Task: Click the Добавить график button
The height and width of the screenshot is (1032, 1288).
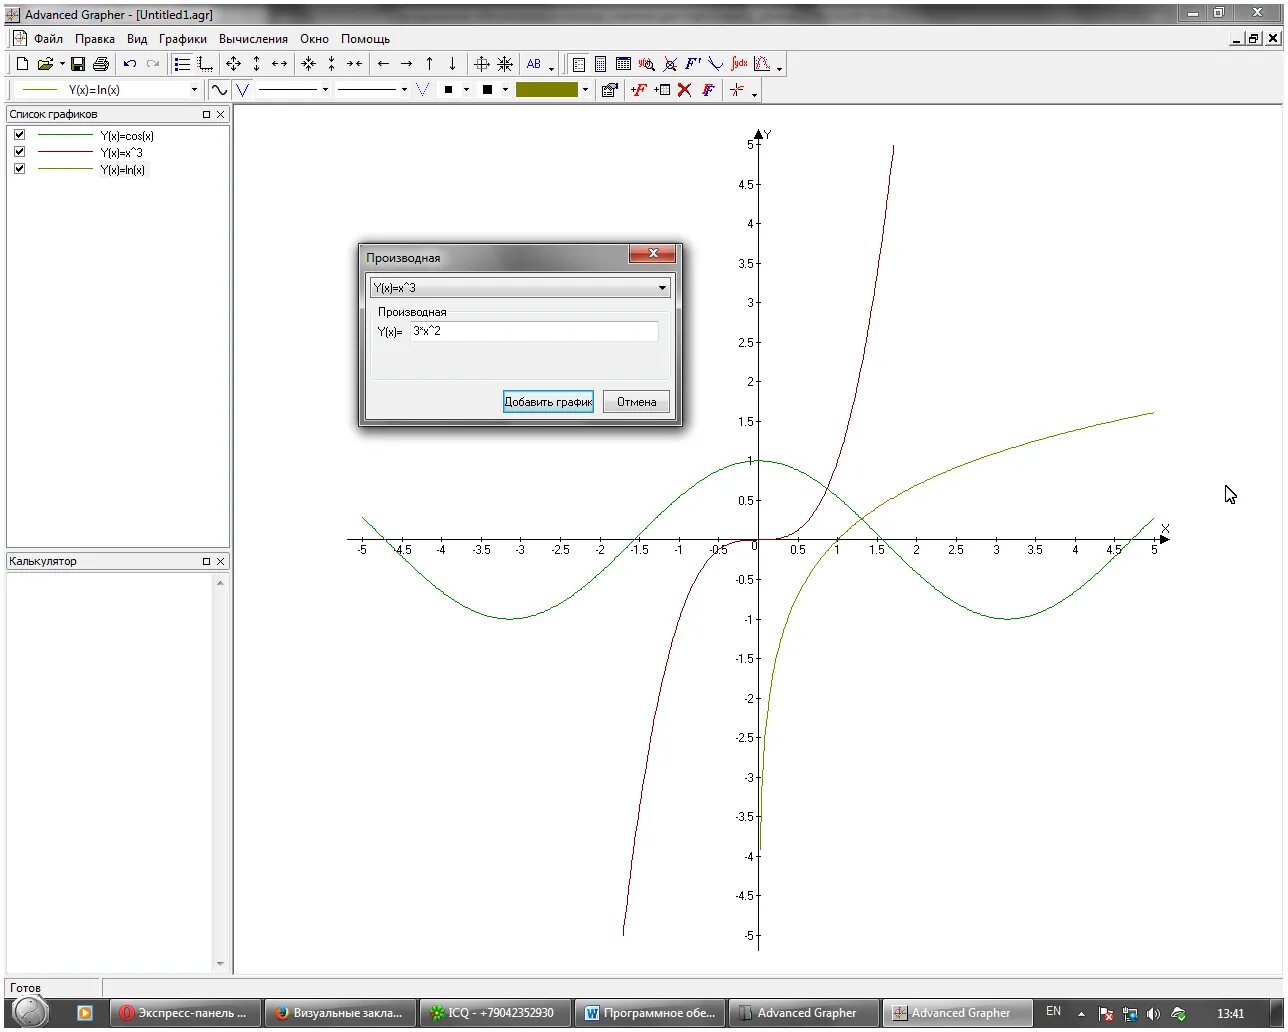Action: click(x=548, y=402)
